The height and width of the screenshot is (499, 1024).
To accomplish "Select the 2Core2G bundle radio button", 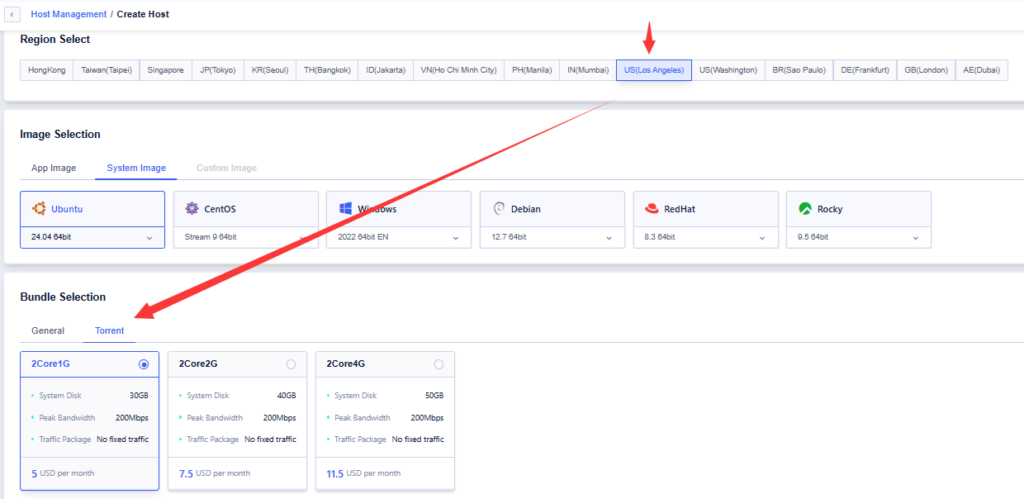I will (x=291, y=364).
